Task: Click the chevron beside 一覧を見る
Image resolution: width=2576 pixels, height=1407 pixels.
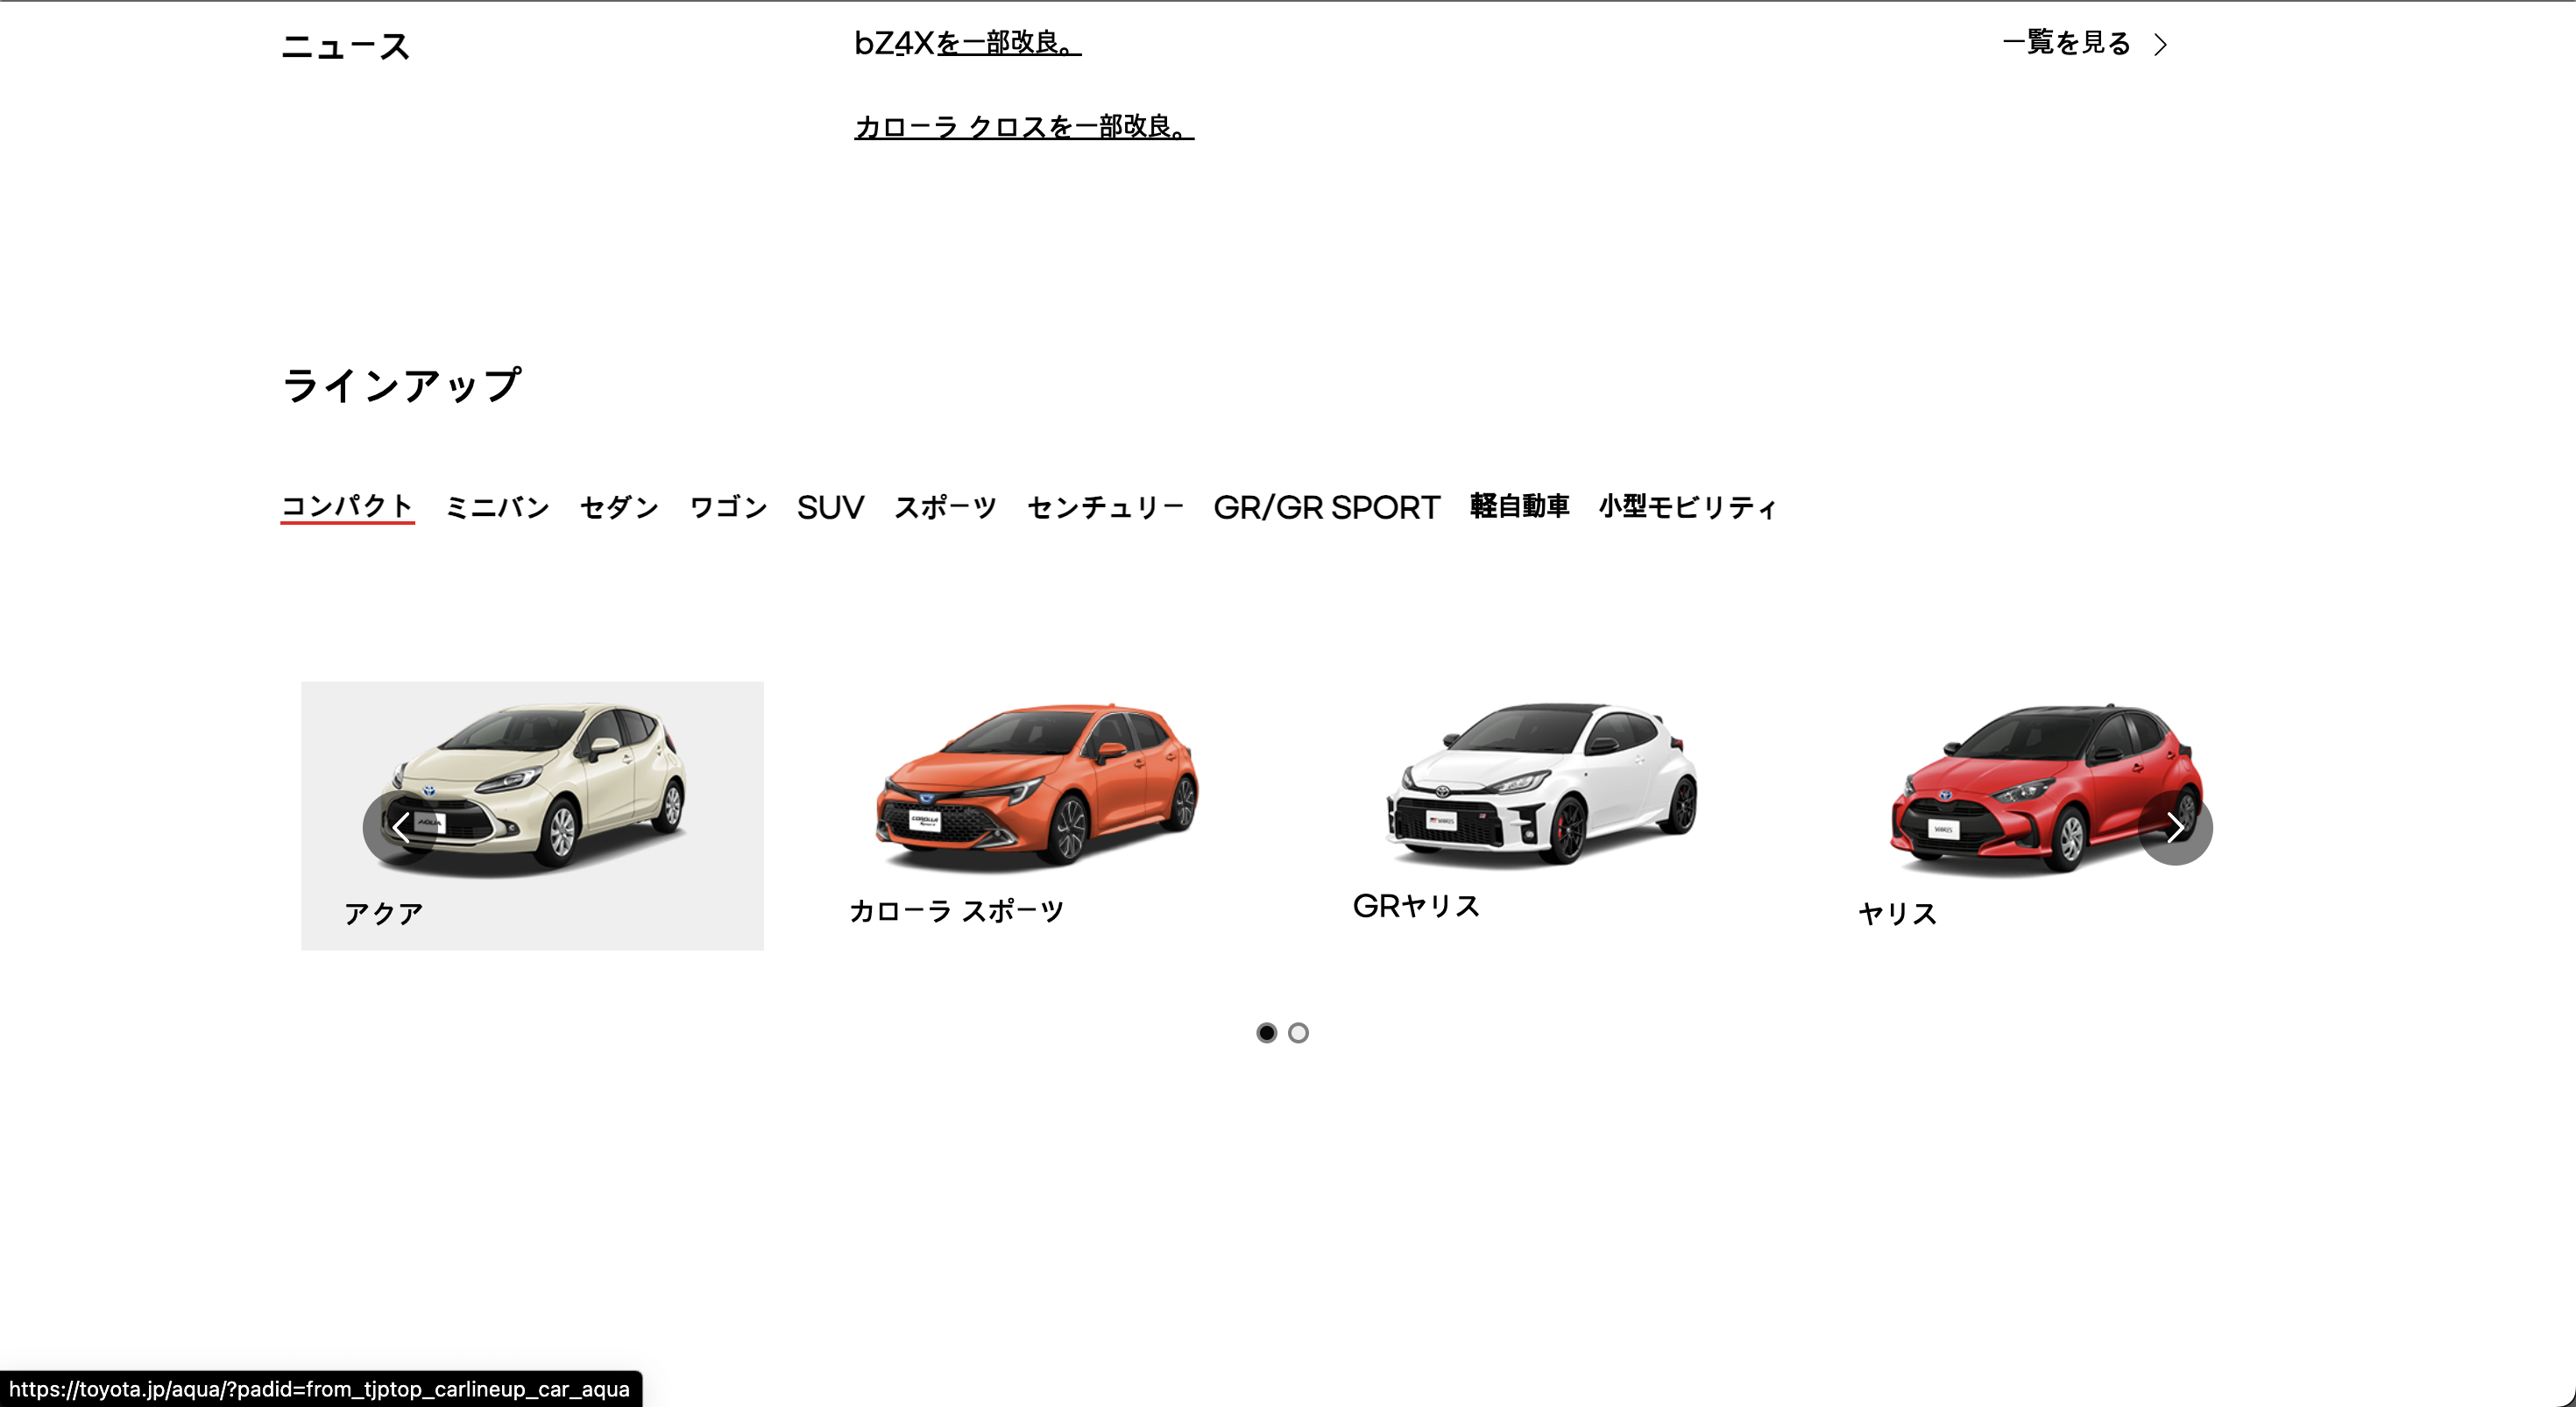Action: pos(2161,44)
